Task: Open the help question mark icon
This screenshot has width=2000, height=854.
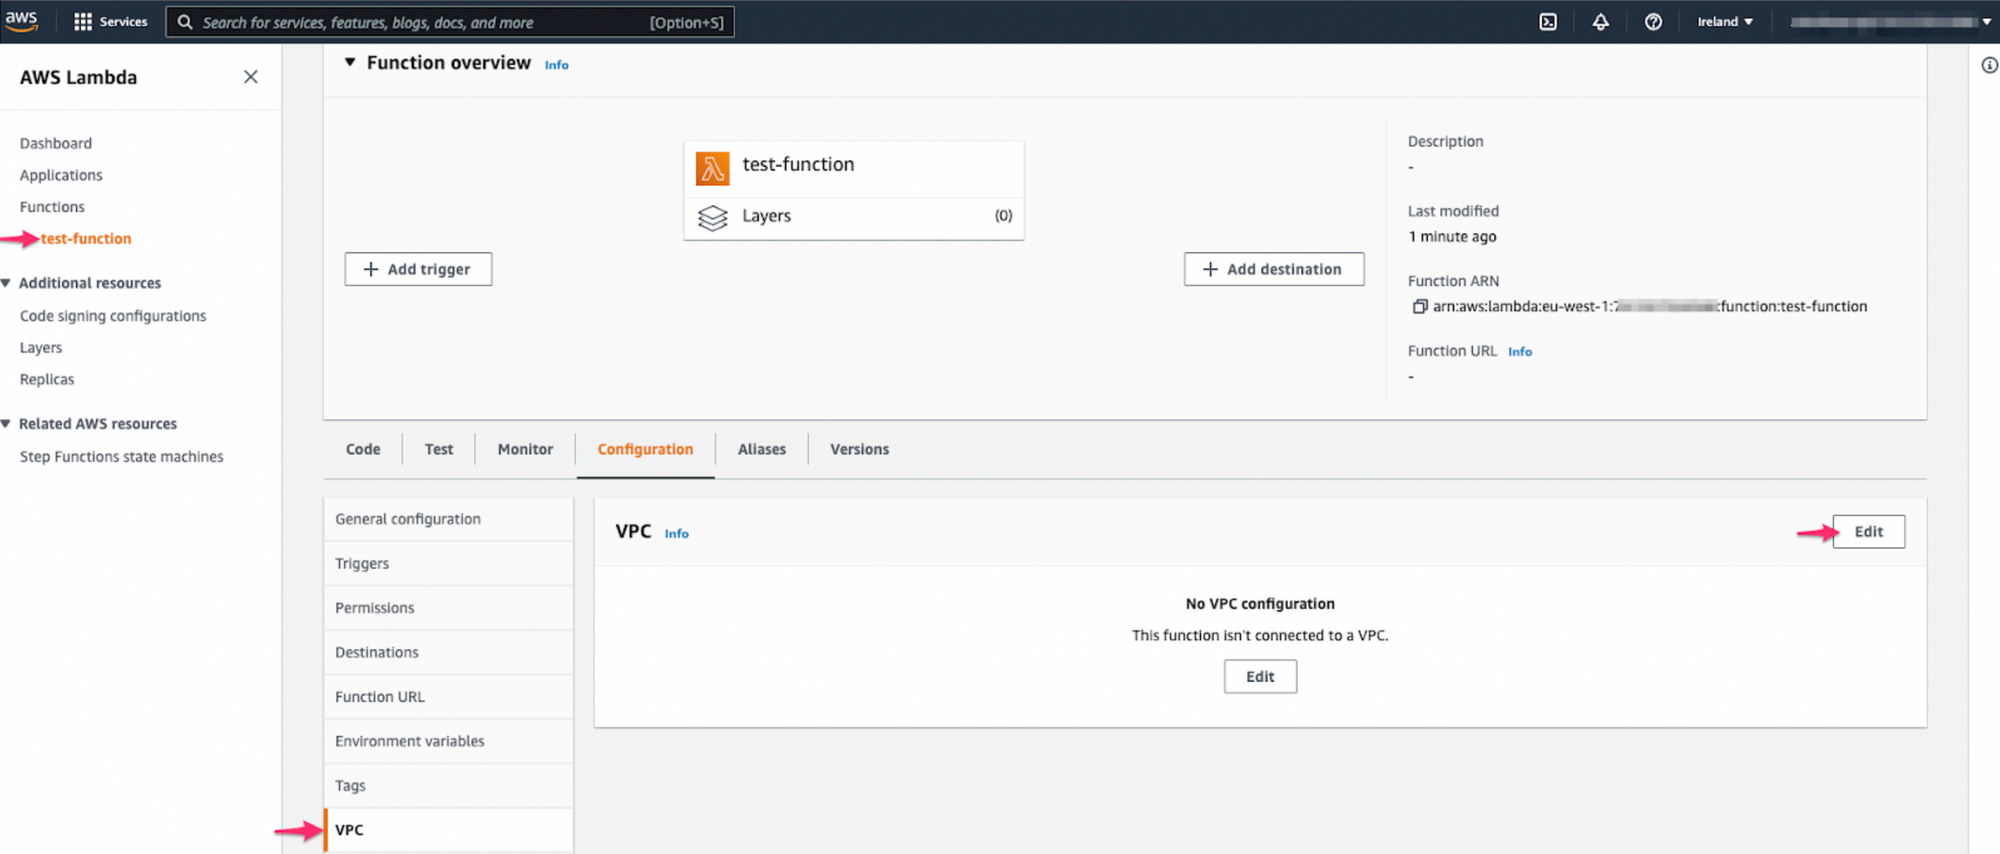Action: click(x=1653, y=22)
